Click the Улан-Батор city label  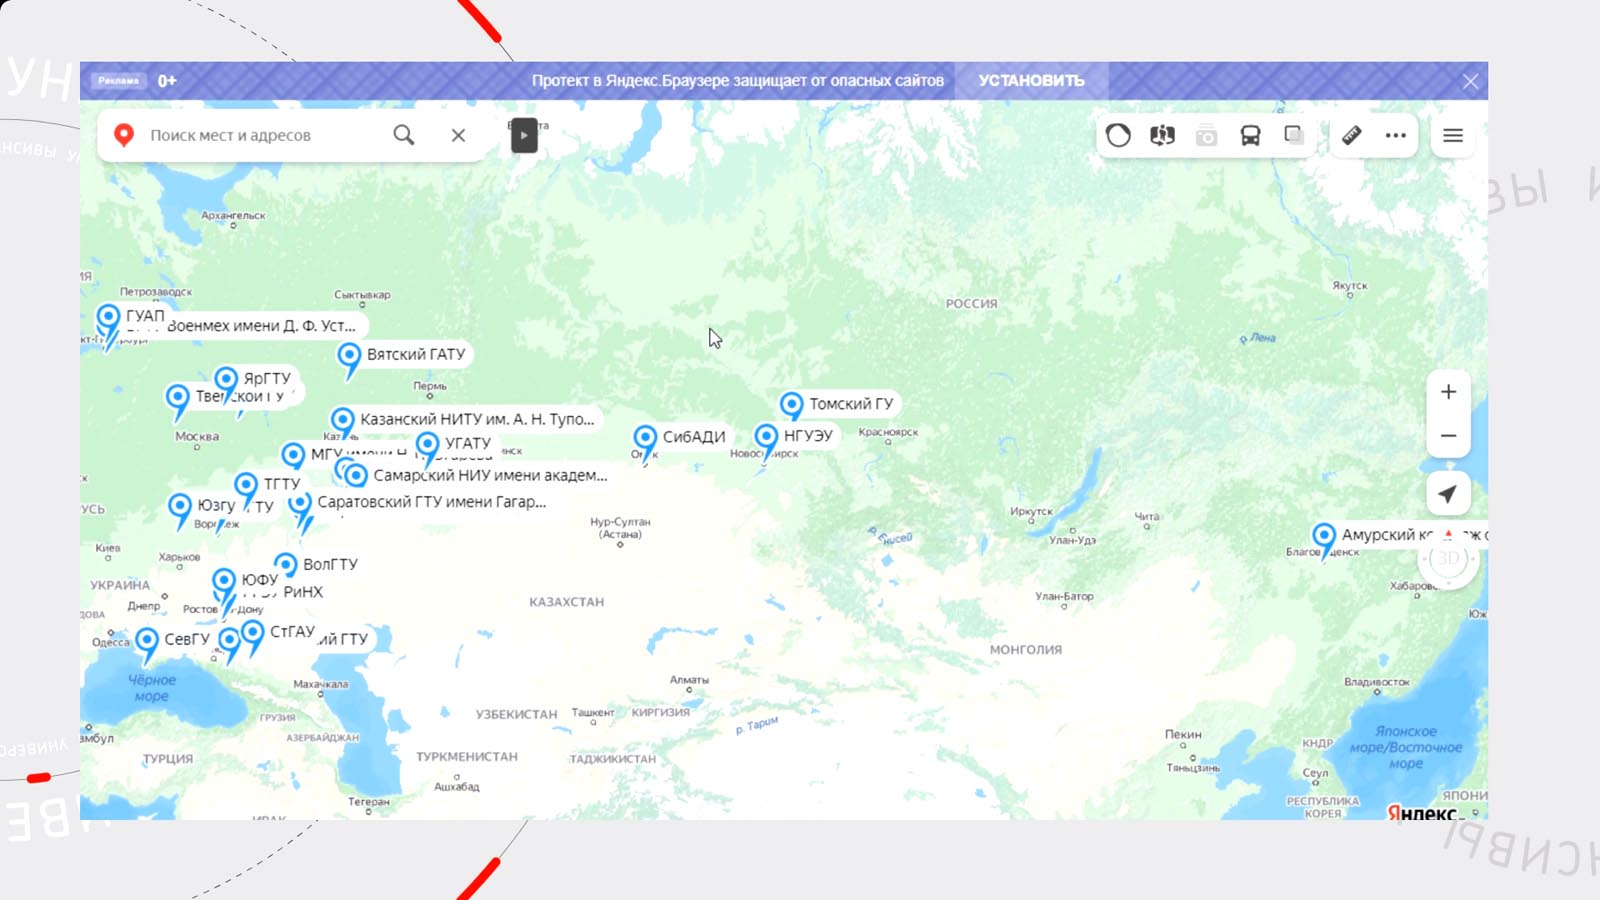pos(1064,597)
